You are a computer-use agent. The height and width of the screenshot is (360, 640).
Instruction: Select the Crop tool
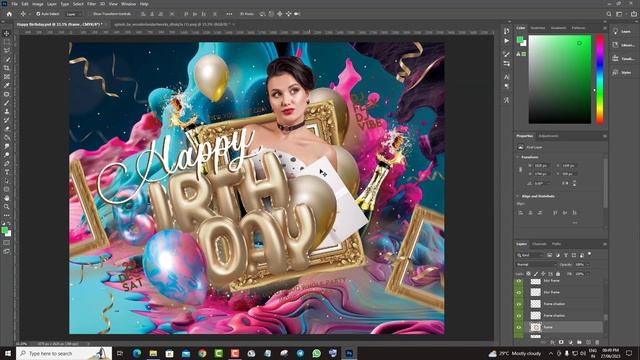(7, 68)
